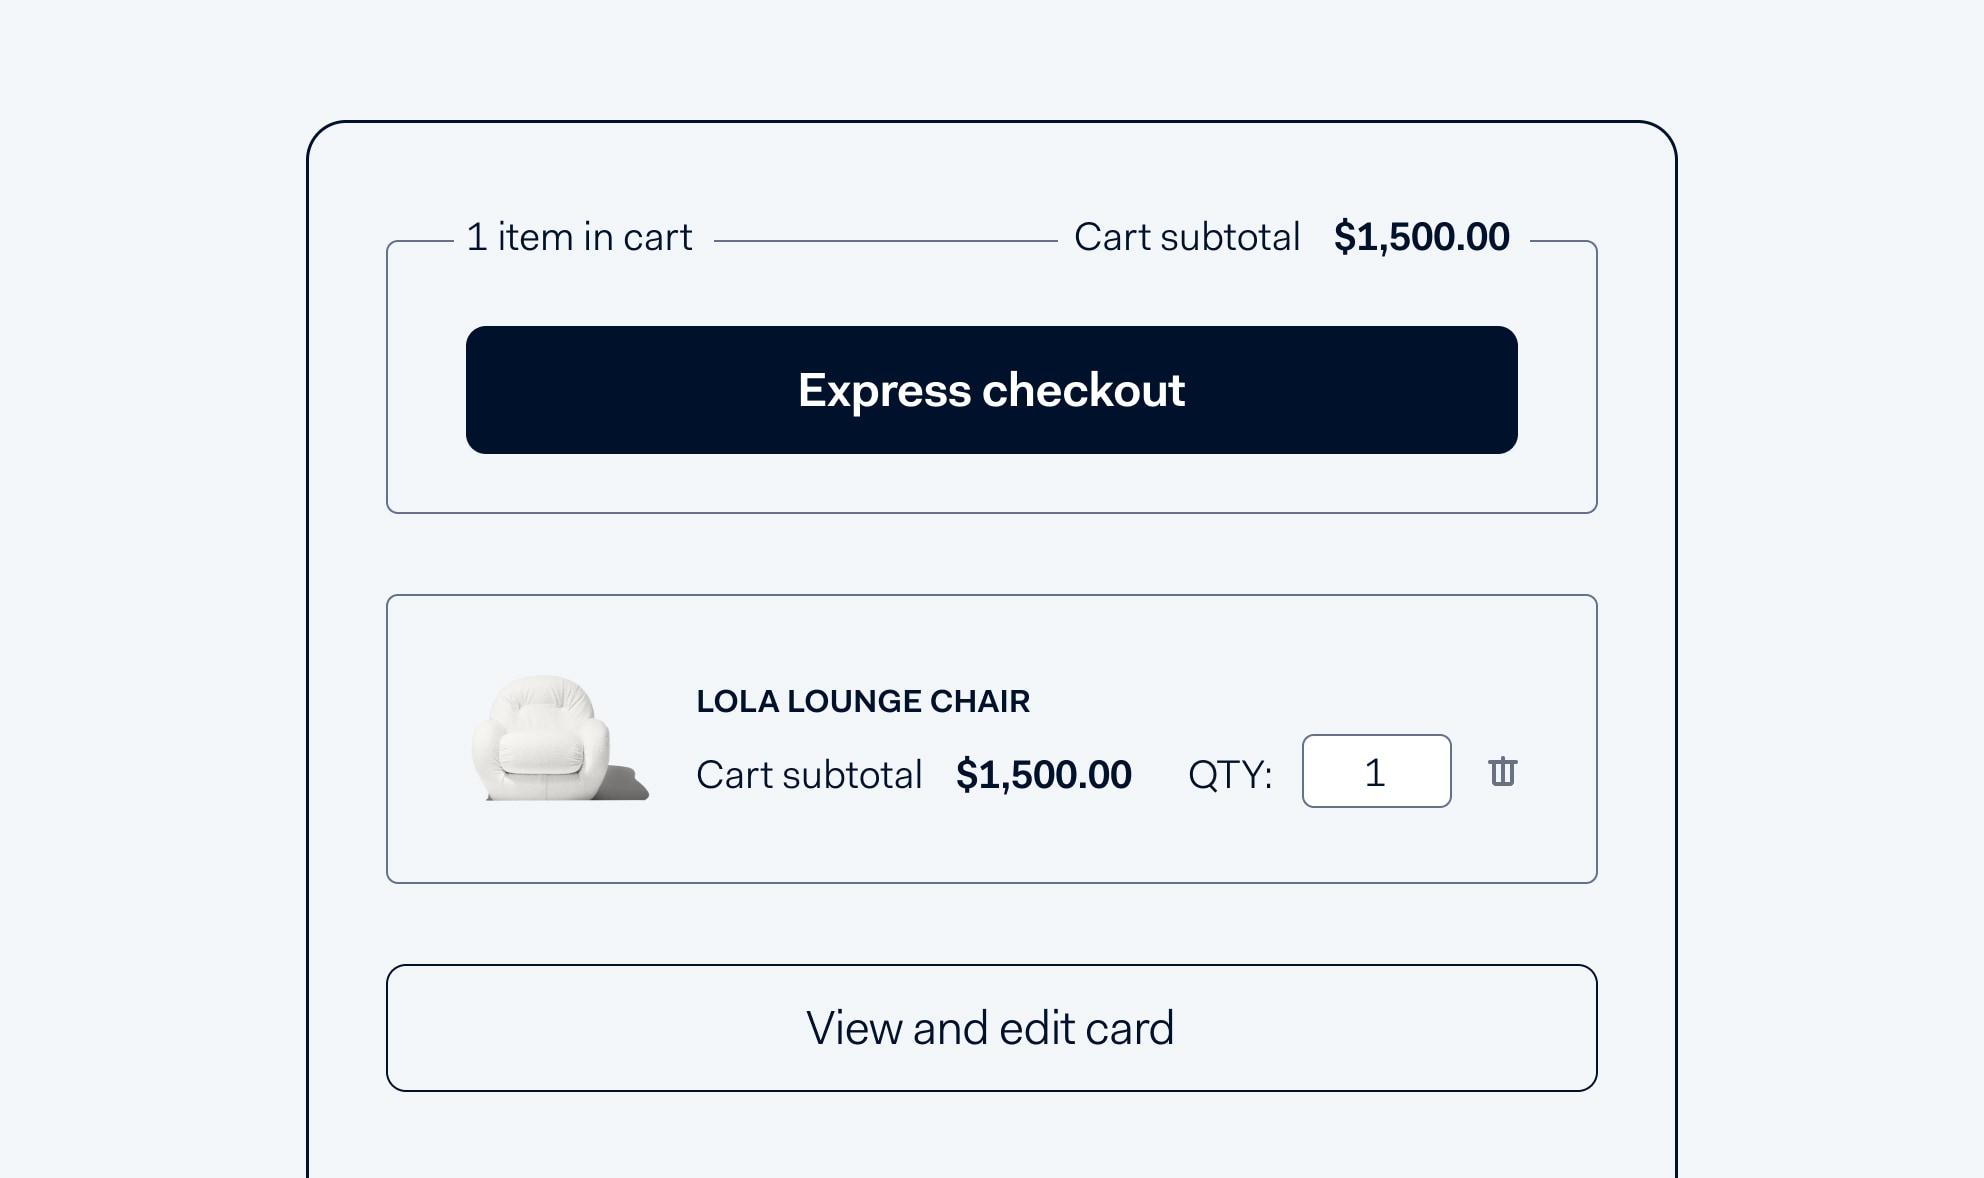Click the QTY: label text
The image size is (1984, 1178).
tap(1230, 775)
